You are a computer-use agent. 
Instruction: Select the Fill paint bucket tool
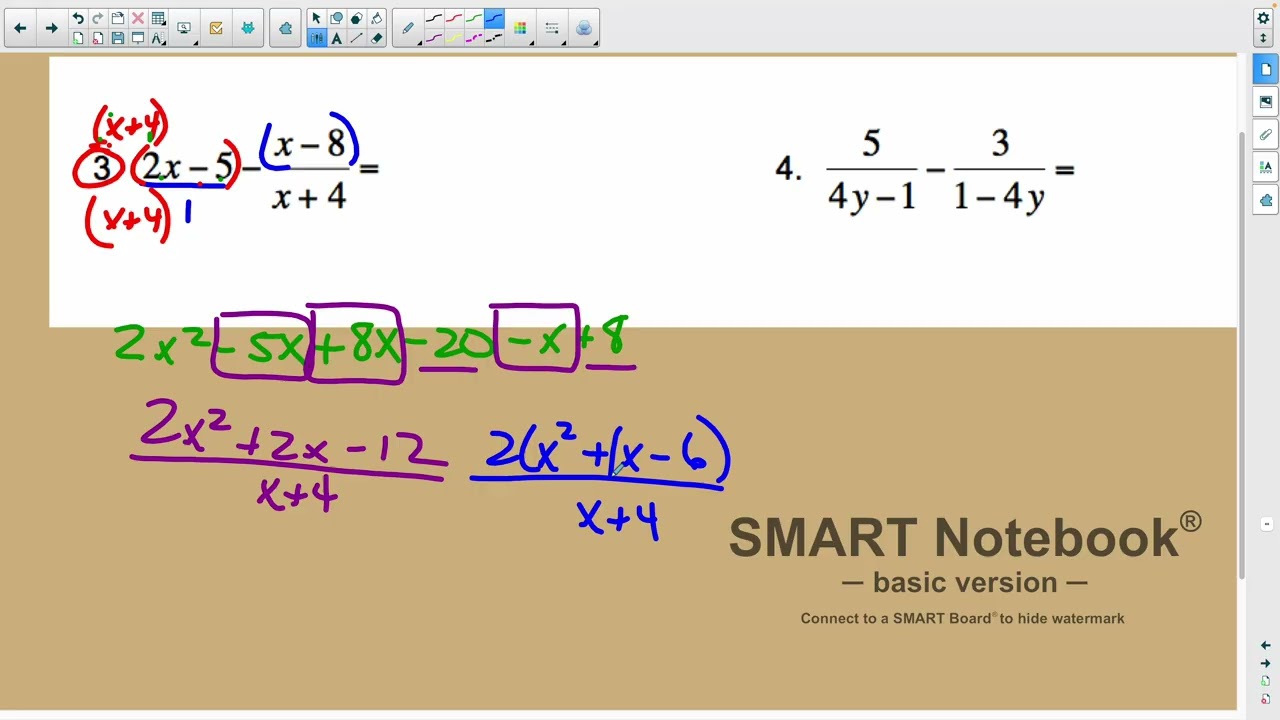click(376, 18)
